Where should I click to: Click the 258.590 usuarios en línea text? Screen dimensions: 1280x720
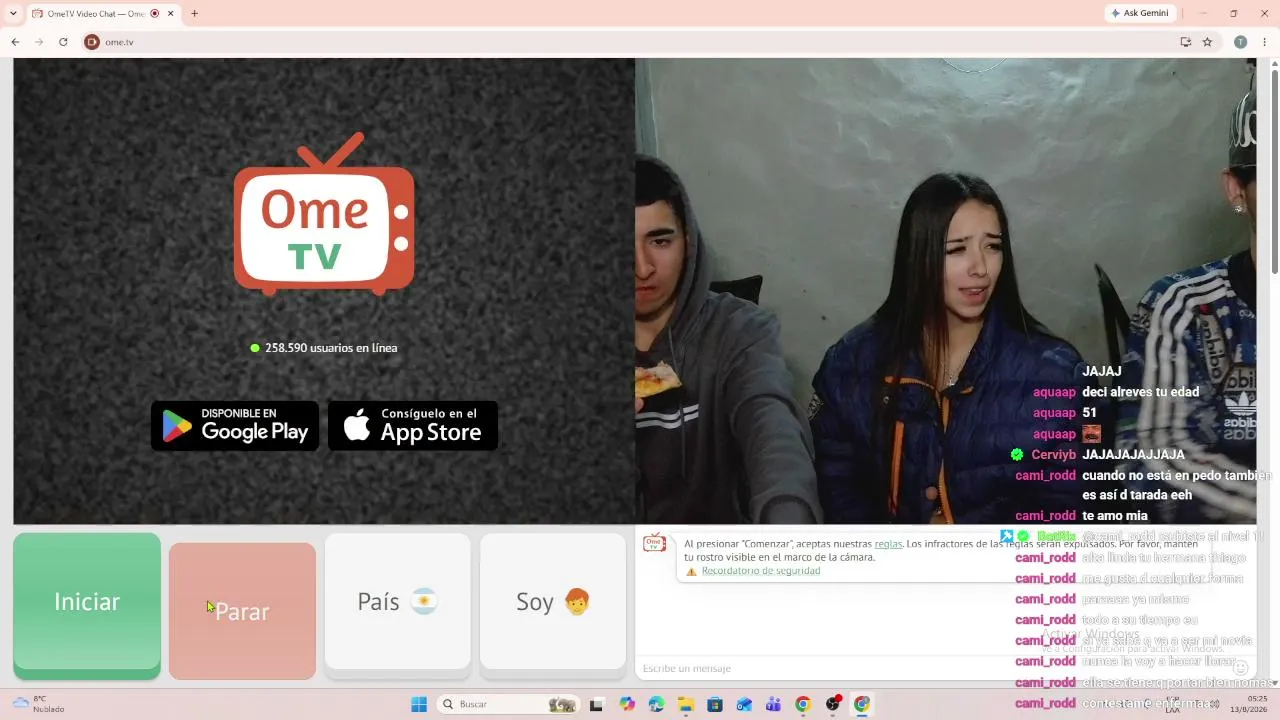[x=331, y=348]
